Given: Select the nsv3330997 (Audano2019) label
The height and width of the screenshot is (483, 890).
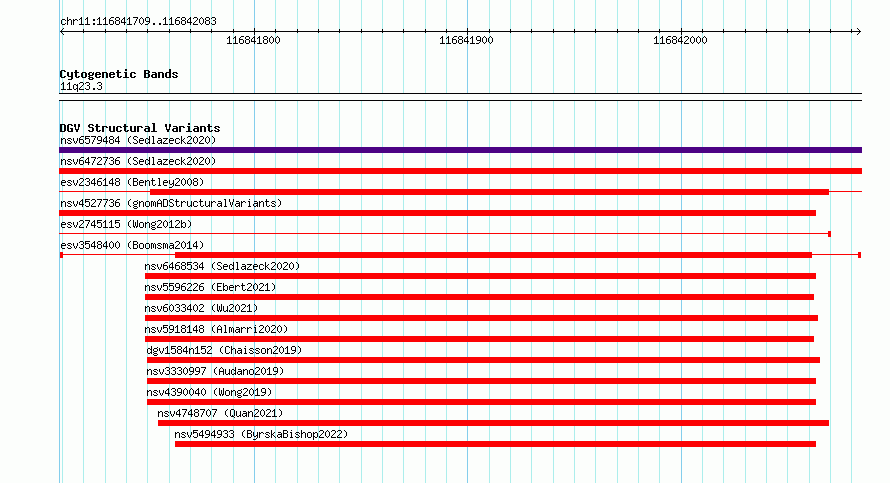Looking at the screenshot, I should coord(215,371).
